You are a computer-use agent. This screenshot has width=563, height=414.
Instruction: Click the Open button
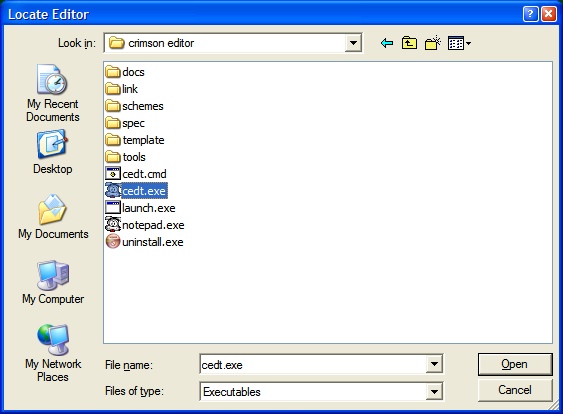coord(515,364)
